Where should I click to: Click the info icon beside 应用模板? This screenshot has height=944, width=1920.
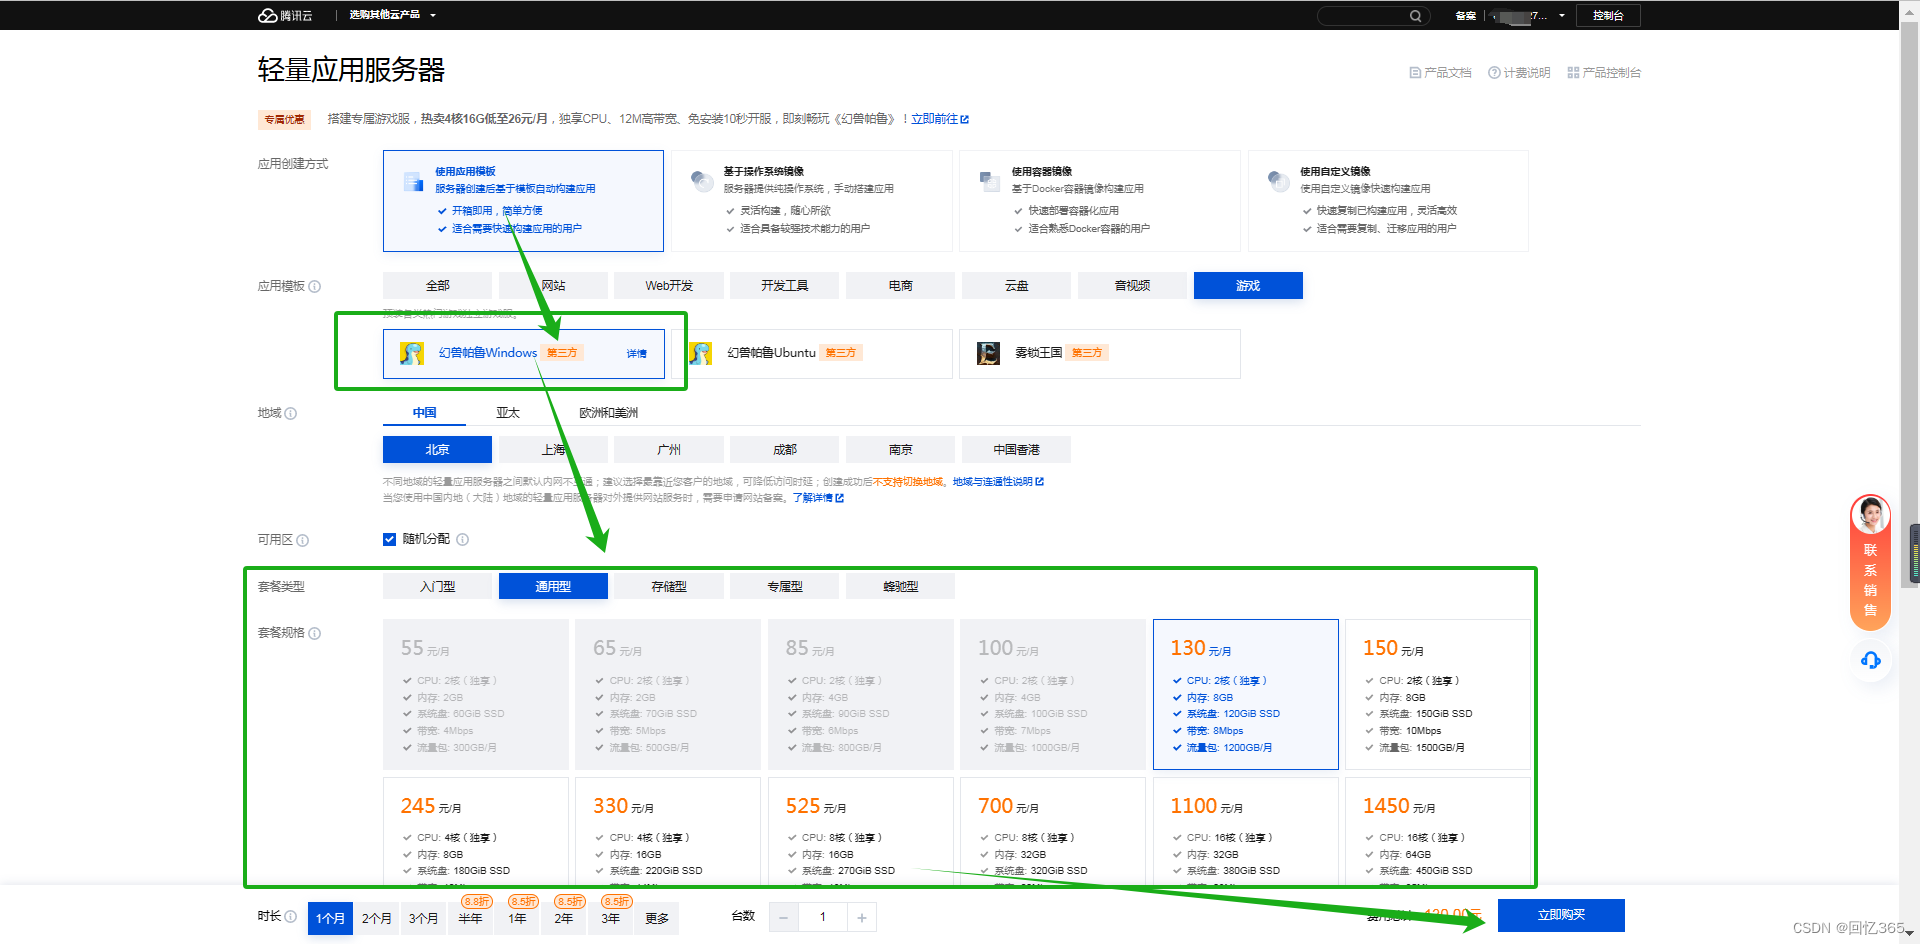click(x=315, y=287)
